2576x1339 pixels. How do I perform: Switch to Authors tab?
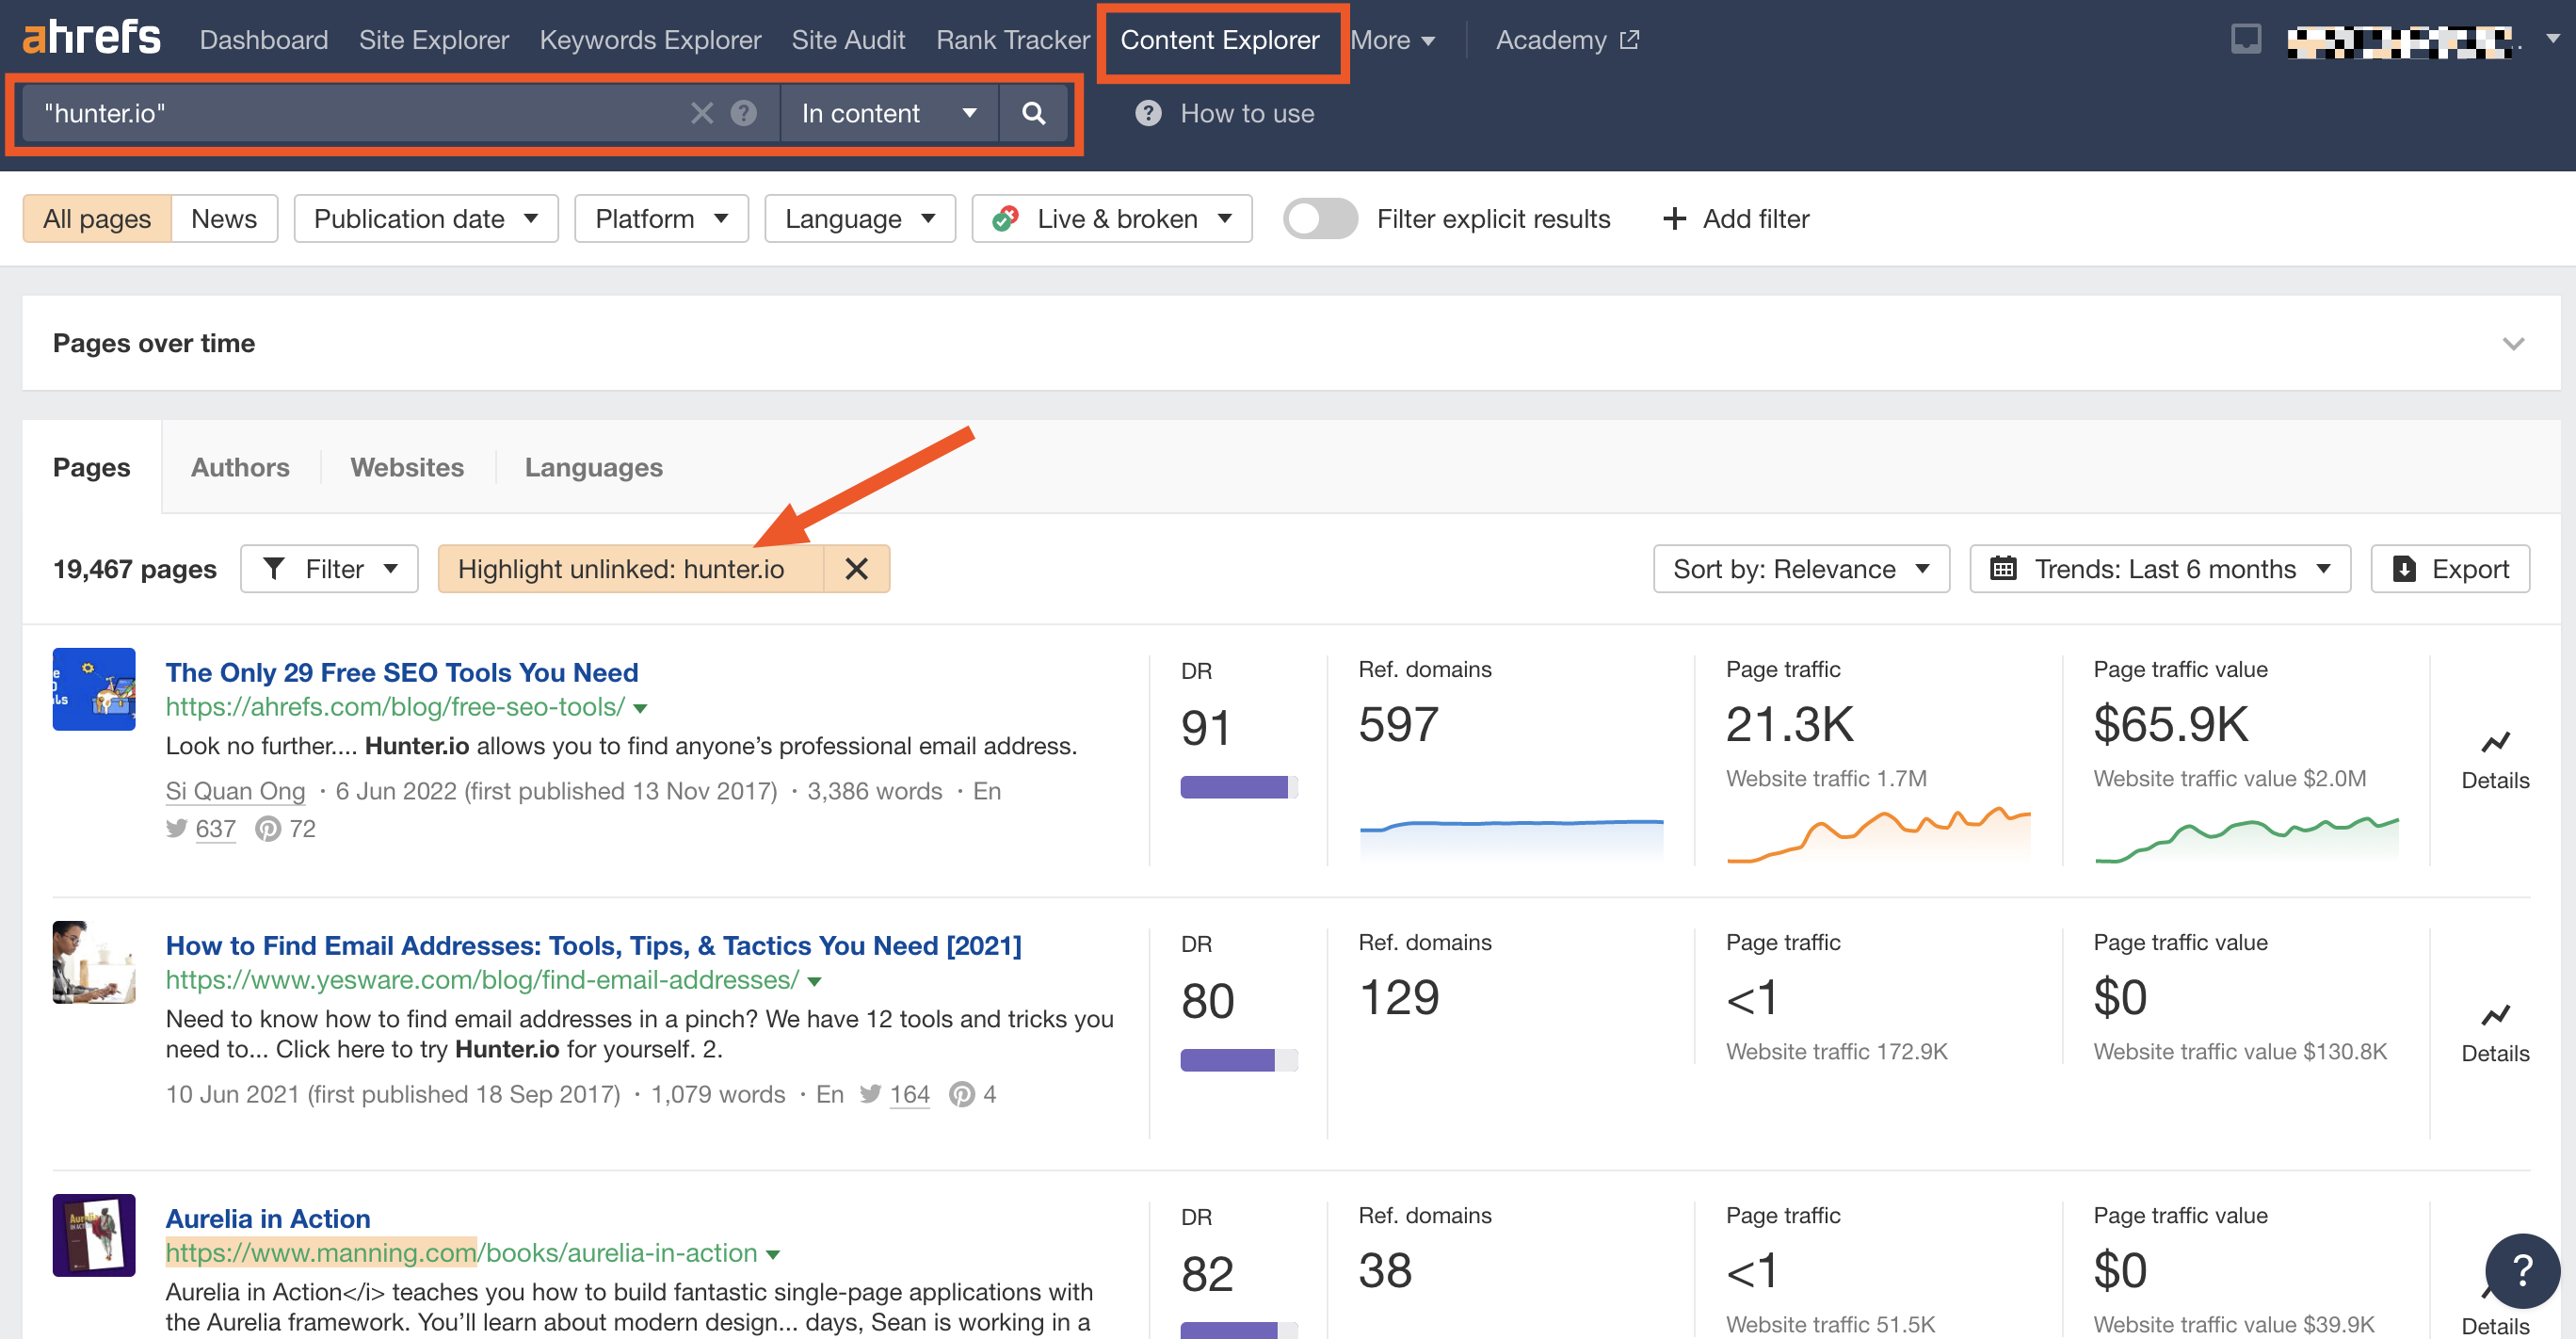pyautogui.click(x=239, y=466)
